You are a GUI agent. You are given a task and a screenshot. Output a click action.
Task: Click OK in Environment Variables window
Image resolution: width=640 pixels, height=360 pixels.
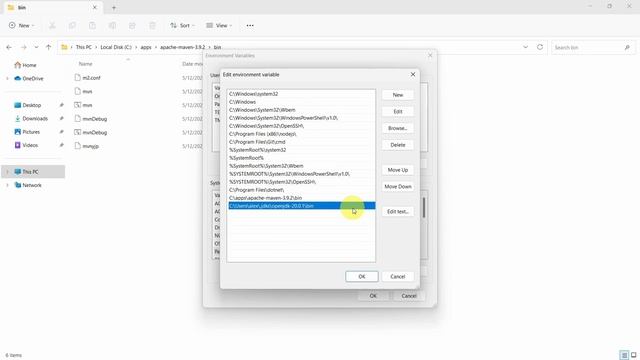click(x=373, y=296)
